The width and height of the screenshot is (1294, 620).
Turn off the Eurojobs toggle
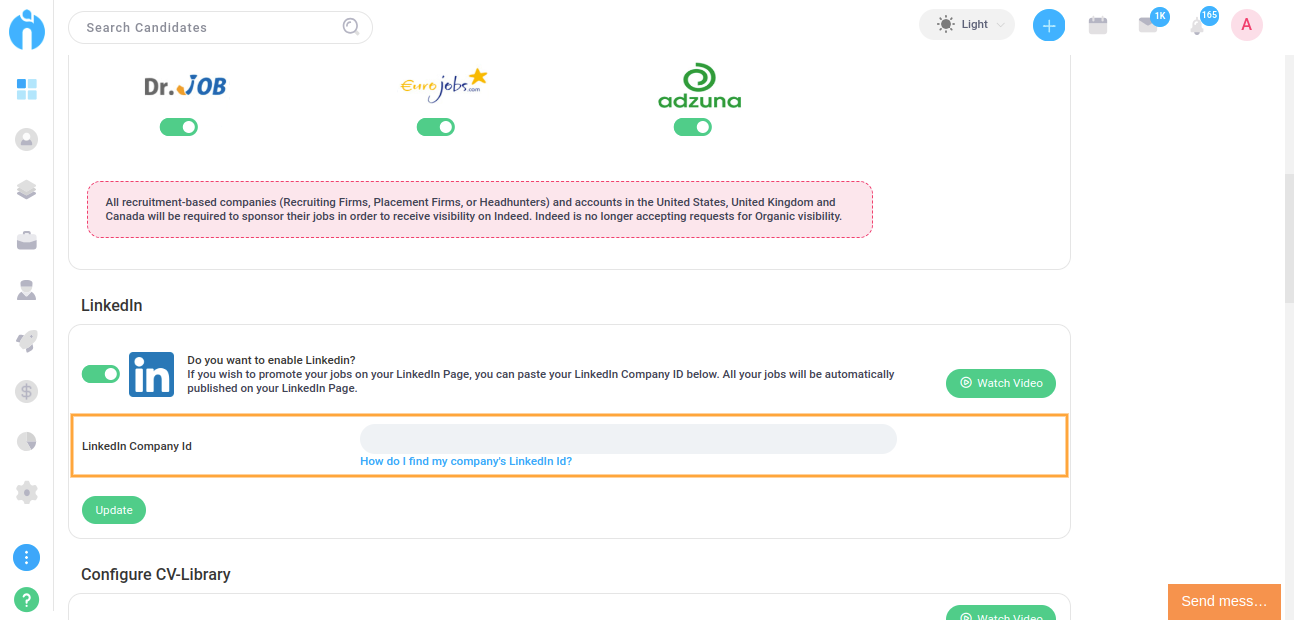click(x=436, y=127)
